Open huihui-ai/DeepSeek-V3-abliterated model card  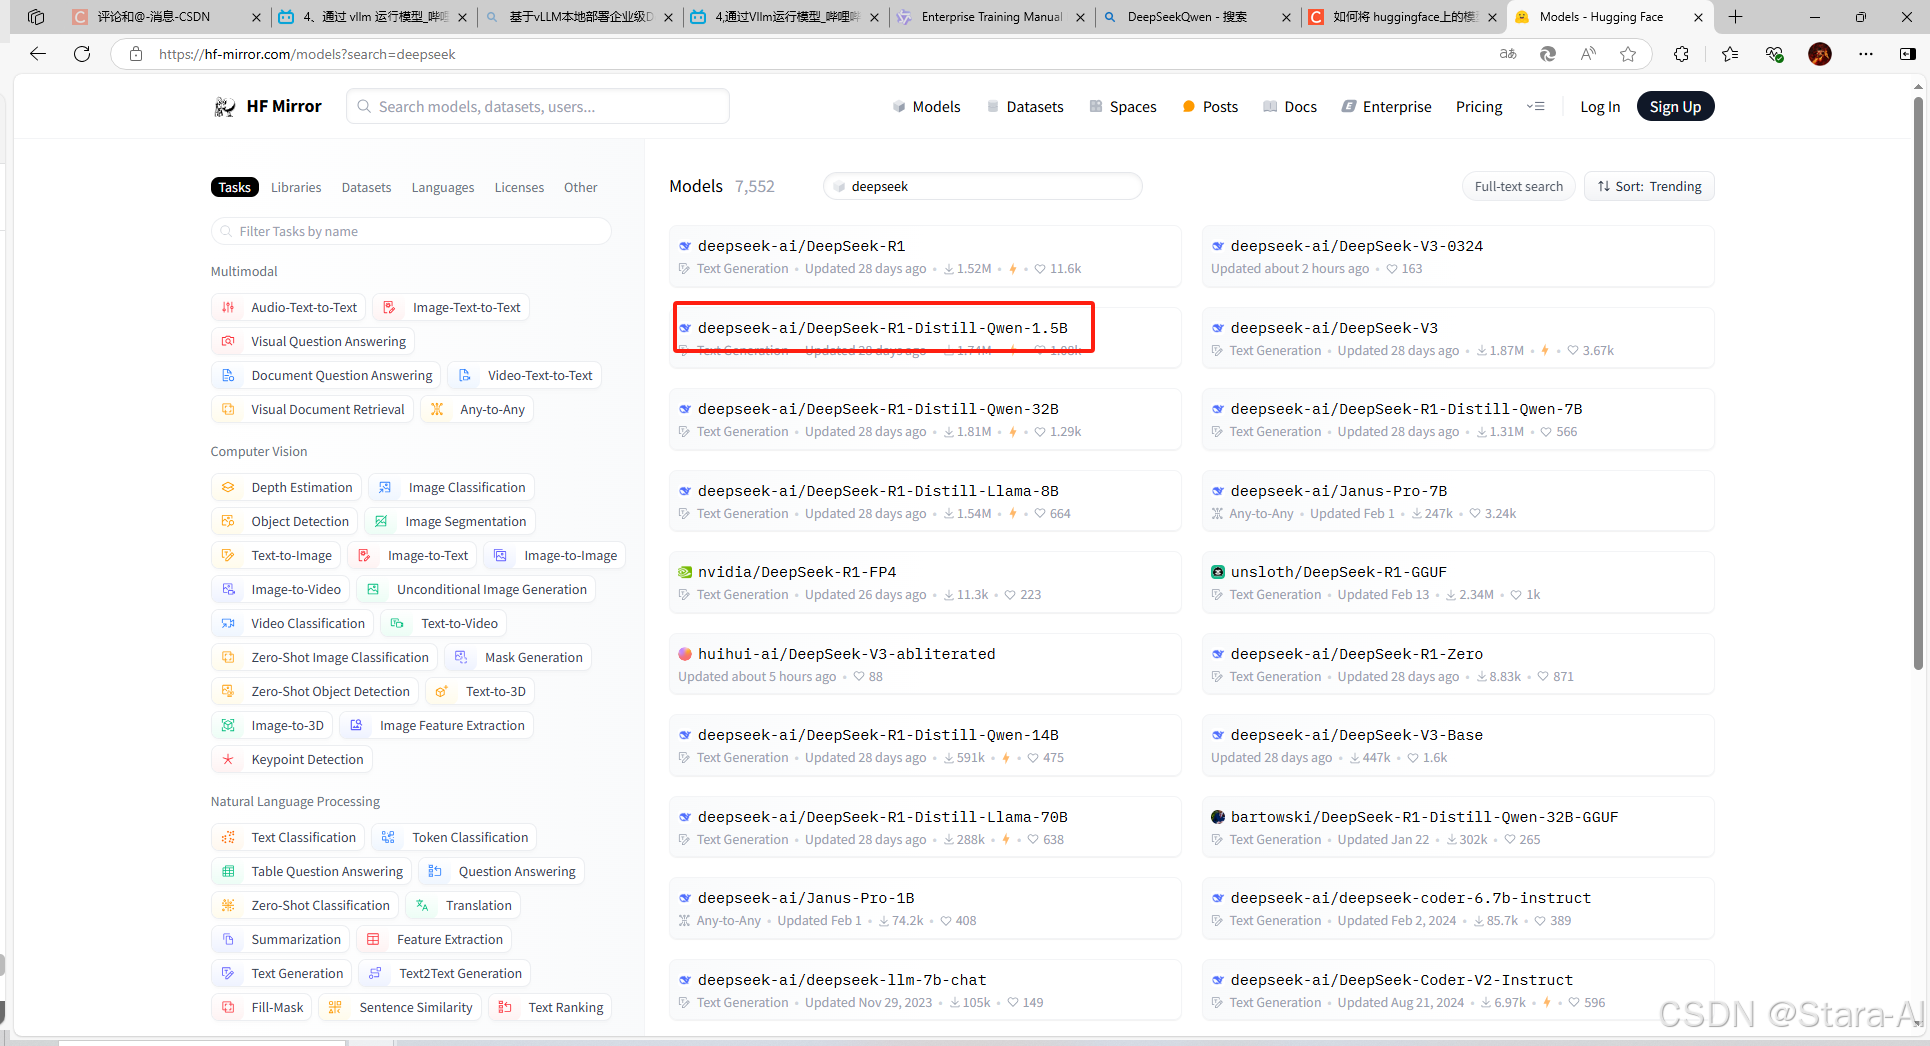point(925,664)
